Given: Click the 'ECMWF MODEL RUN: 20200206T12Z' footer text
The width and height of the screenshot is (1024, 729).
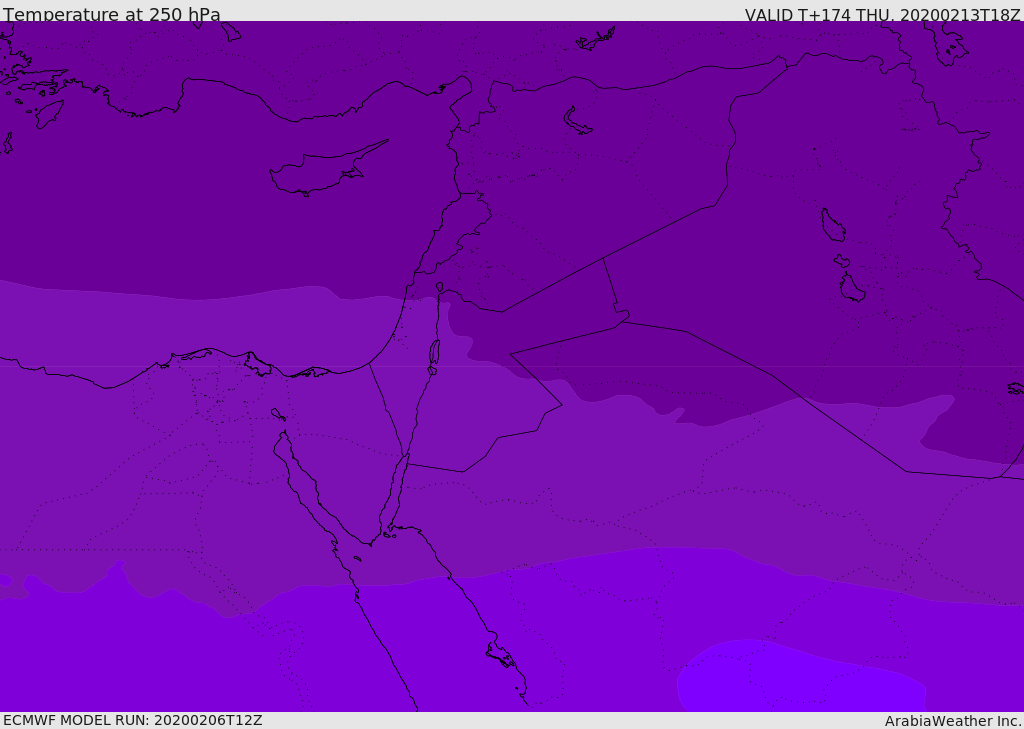Looking at the screenshot, I should (x=133, y=720).
